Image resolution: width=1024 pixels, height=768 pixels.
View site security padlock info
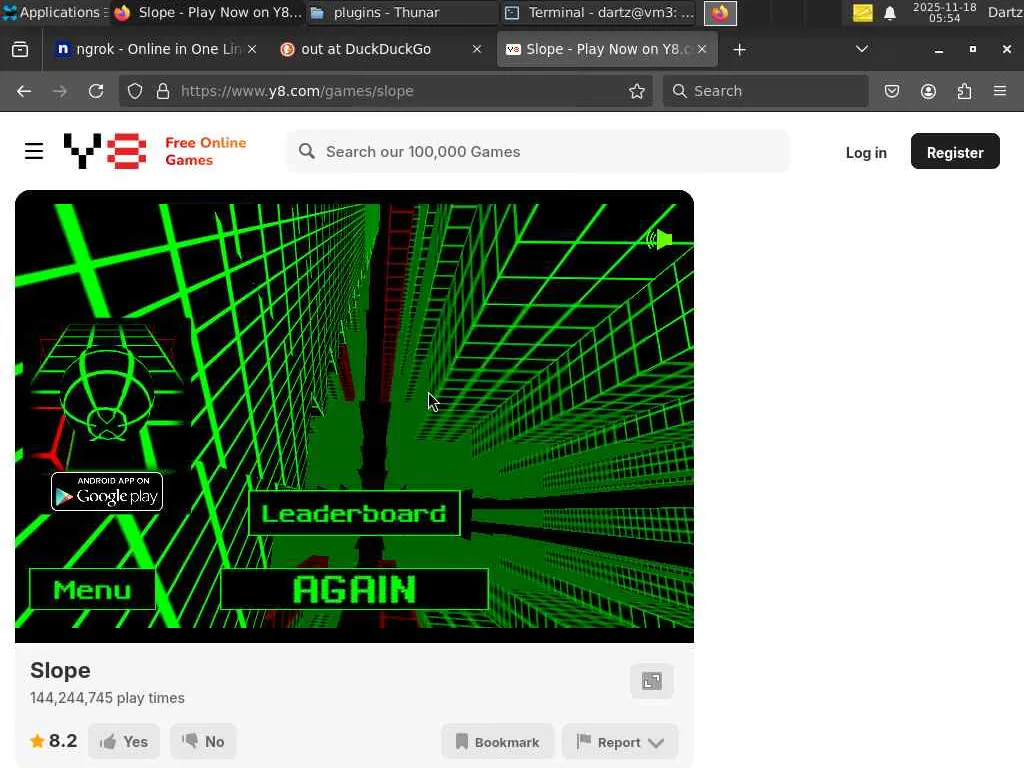163,91
